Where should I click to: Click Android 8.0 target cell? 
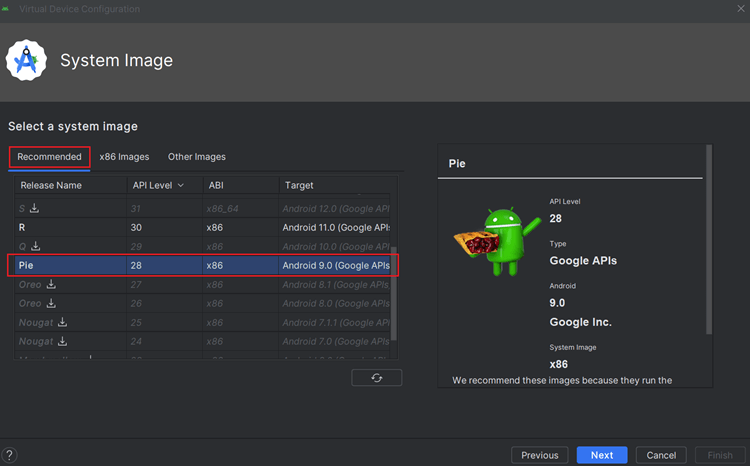[x=336, y=303]
